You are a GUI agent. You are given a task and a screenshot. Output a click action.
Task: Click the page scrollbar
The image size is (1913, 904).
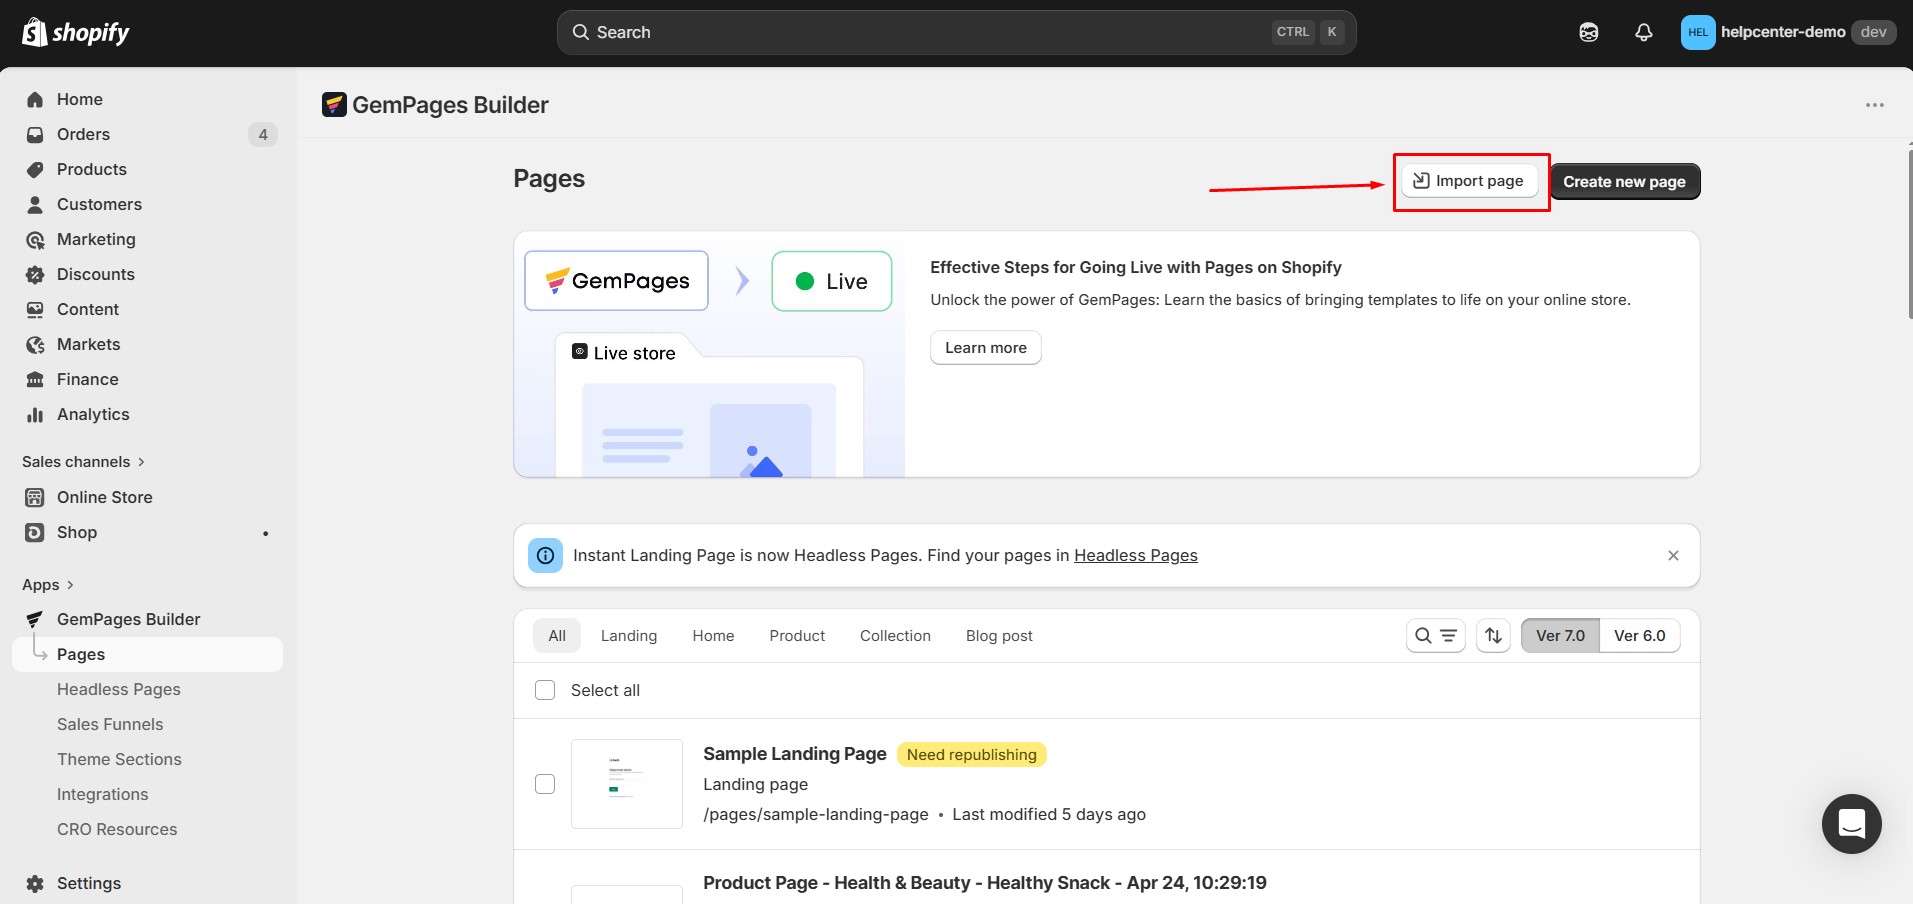[1910, 235]
